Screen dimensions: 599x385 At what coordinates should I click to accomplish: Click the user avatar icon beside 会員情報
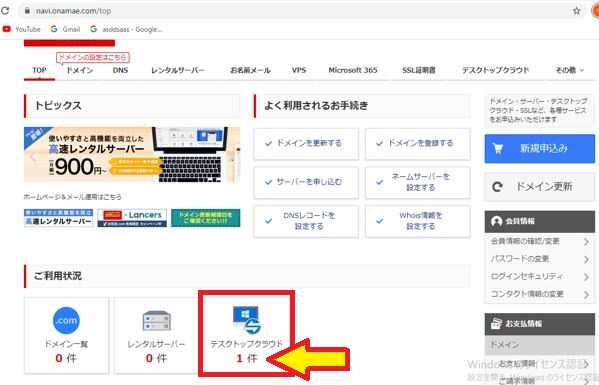coord(496,221)
